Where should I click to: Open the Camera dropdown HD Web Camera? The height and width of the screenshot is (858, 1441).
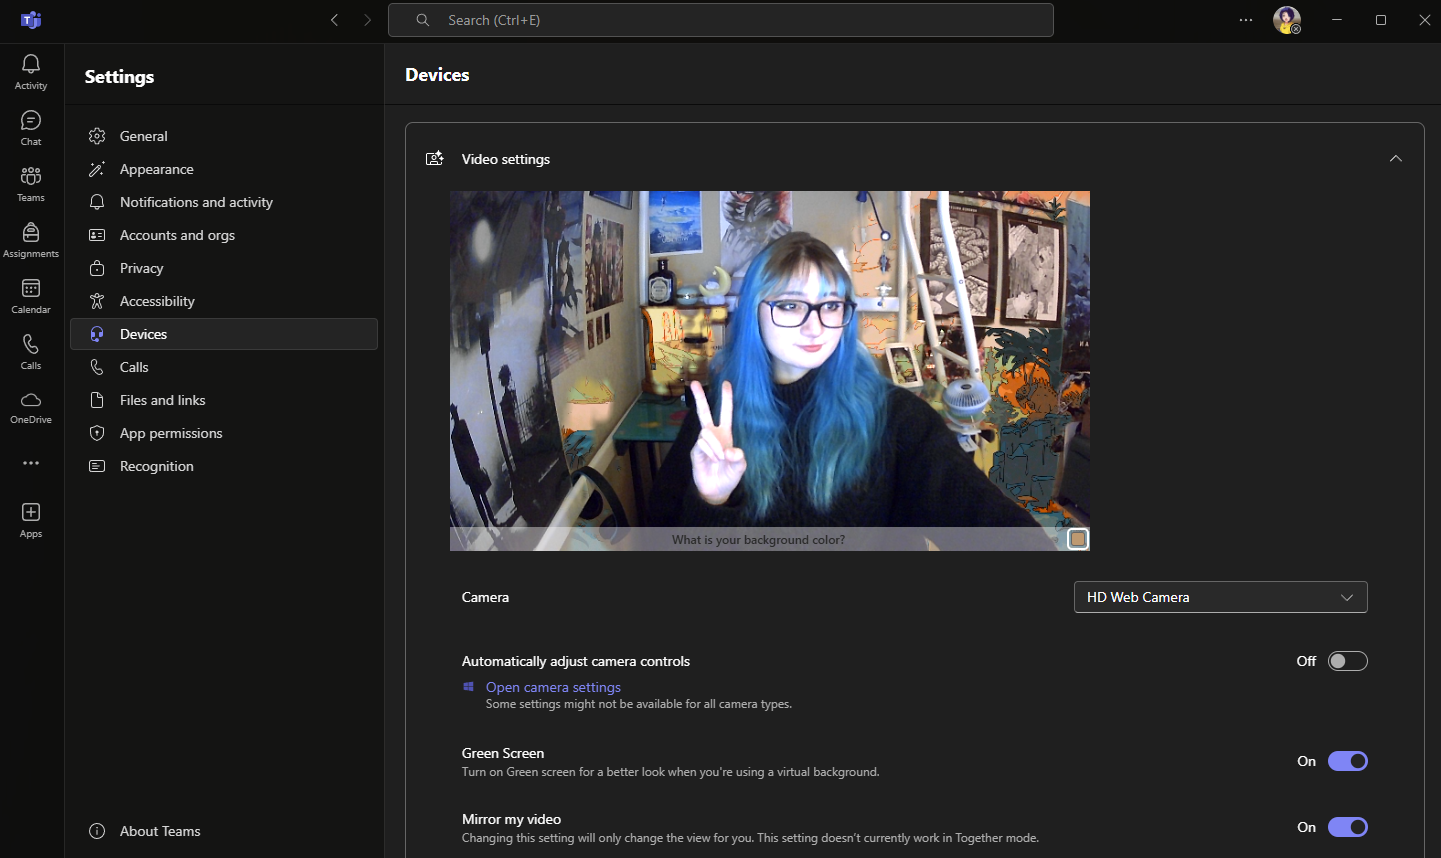point(1220,597)
